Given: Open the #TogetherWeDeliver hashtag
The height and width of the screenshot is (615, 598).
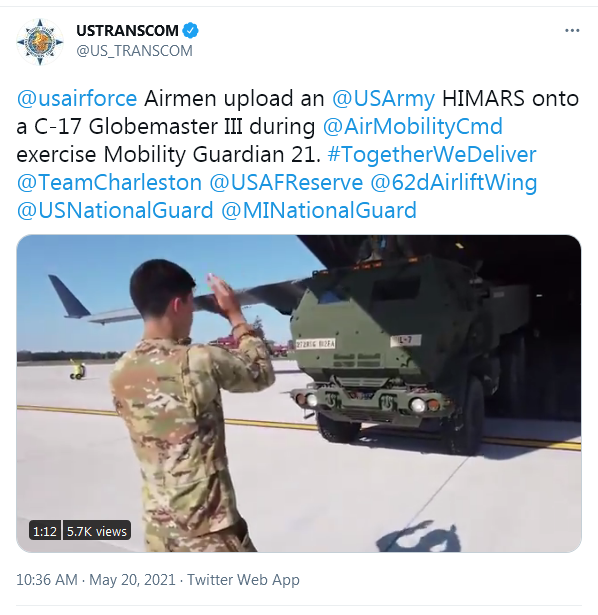Looking at the screenshot, I should click(432, 154).
